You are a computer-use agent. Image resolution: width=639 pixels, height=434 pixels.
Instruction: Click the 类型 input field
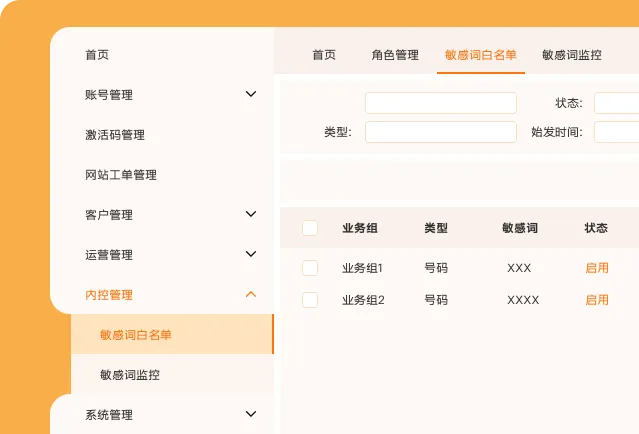[440, 132]
